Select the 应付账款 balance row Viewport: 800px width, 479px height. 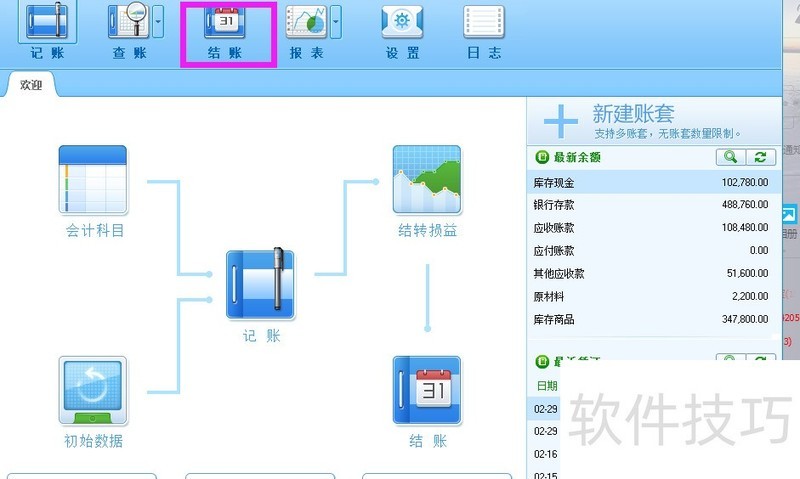[x=654, y=250]
